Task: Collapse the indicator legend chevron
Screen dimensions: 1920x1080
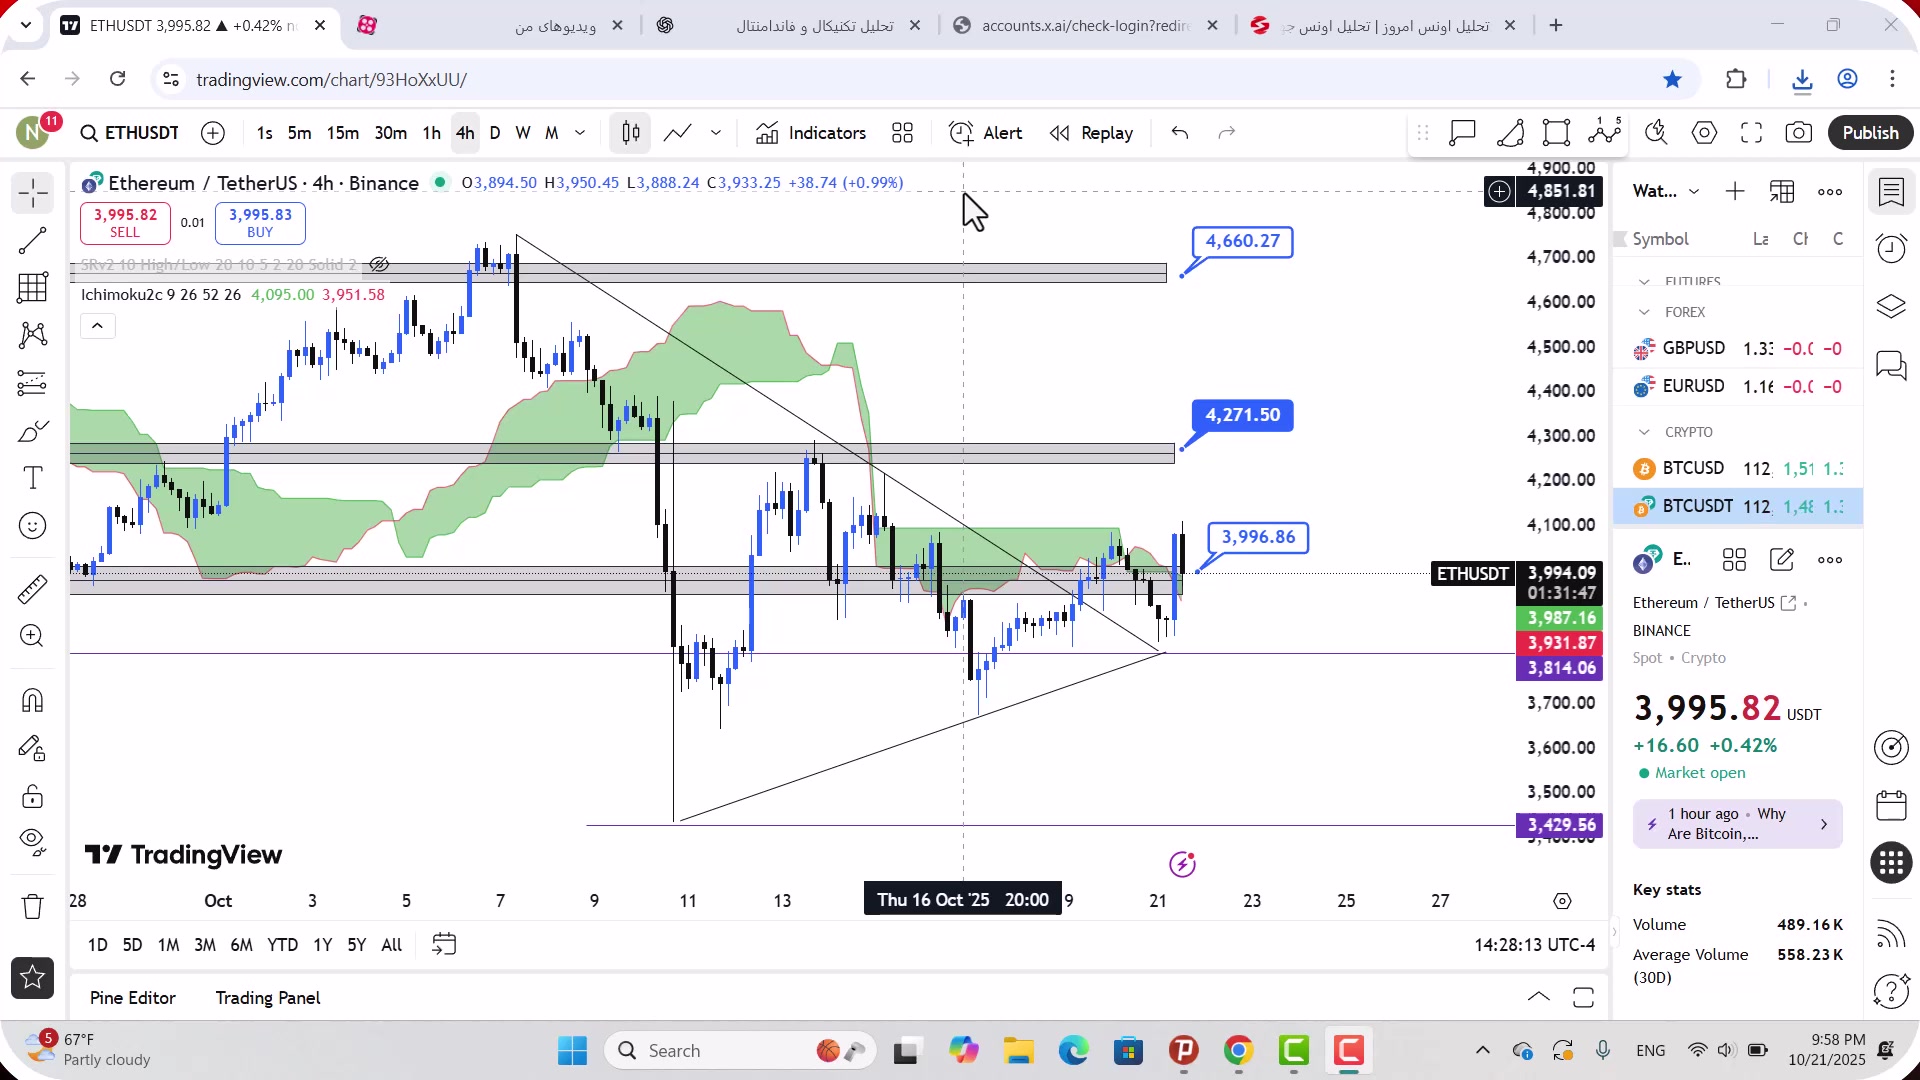Action: pos(97,326)
